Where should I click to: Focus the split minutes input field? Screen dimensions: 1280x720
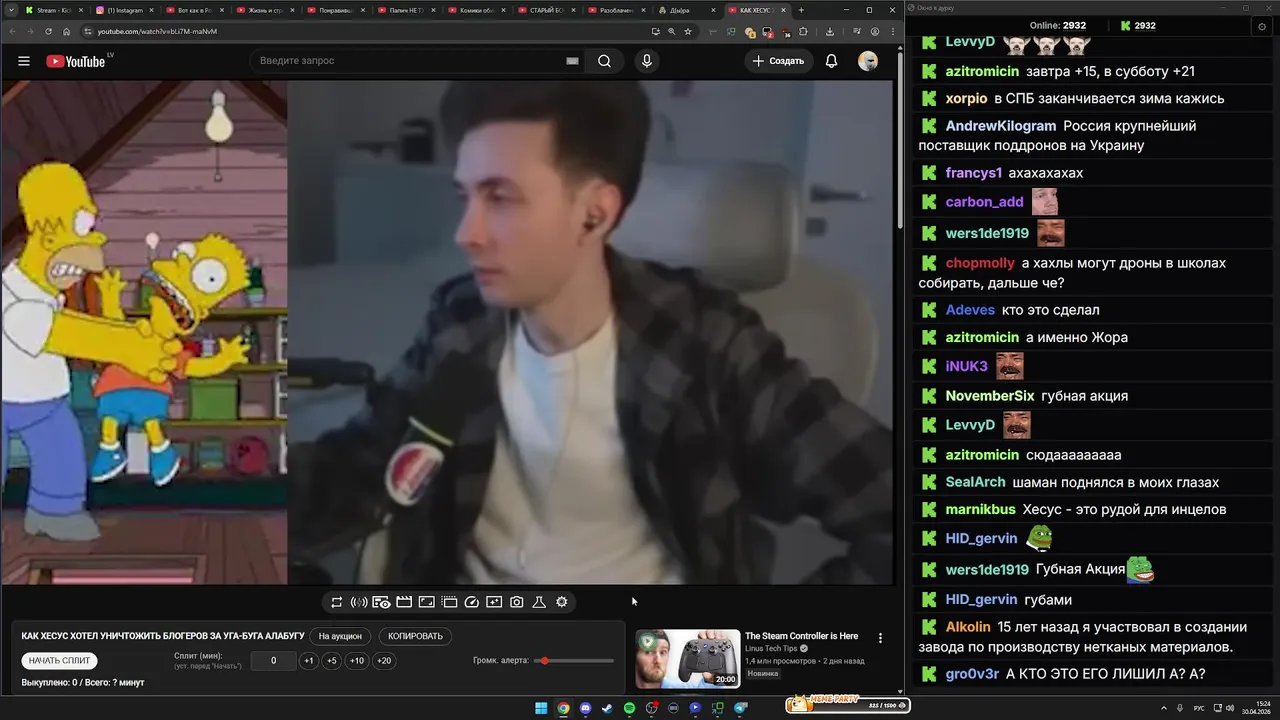273,661
